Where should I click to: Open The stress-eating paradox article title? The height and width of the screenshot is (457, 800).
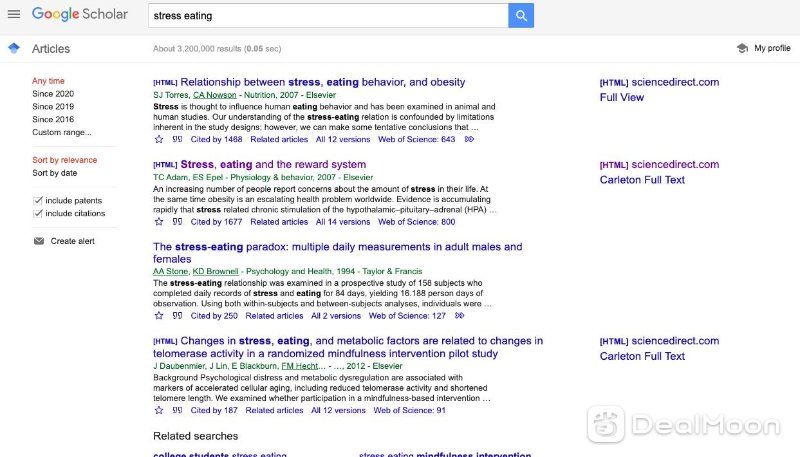pos(337,252)
